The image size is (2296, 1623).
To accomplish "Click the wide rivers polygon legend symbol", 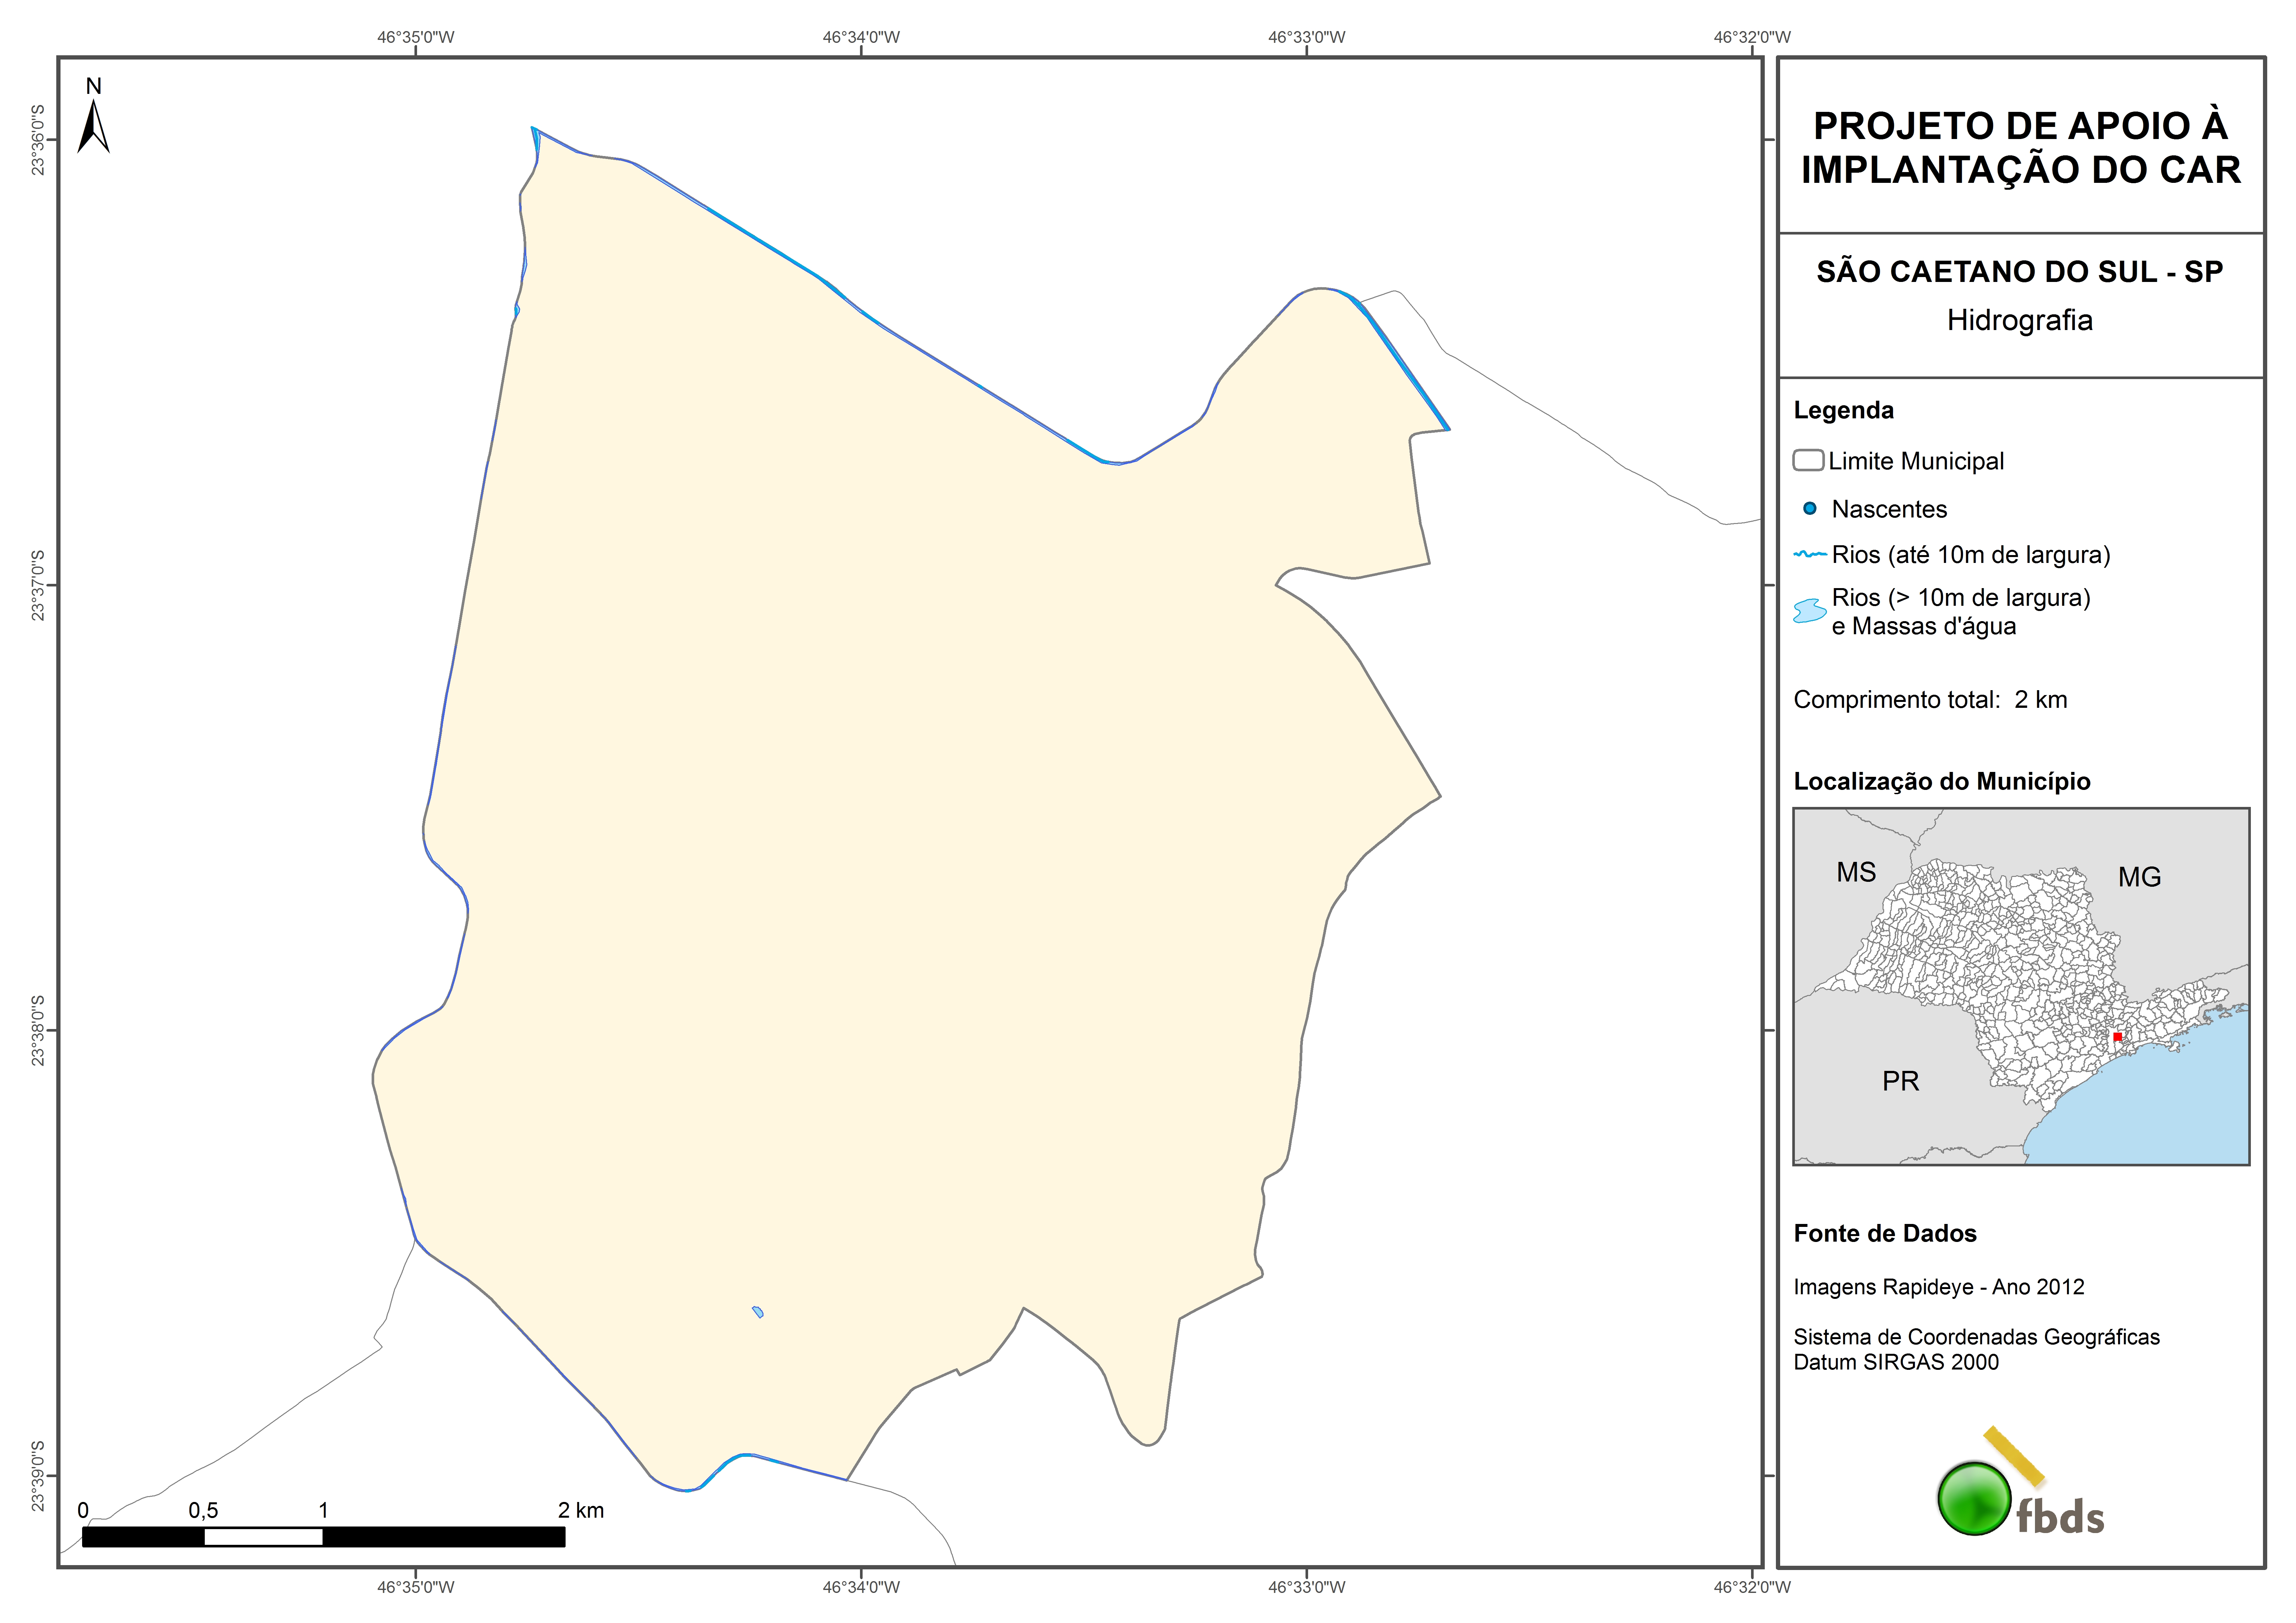I will tap(1810, 610).
